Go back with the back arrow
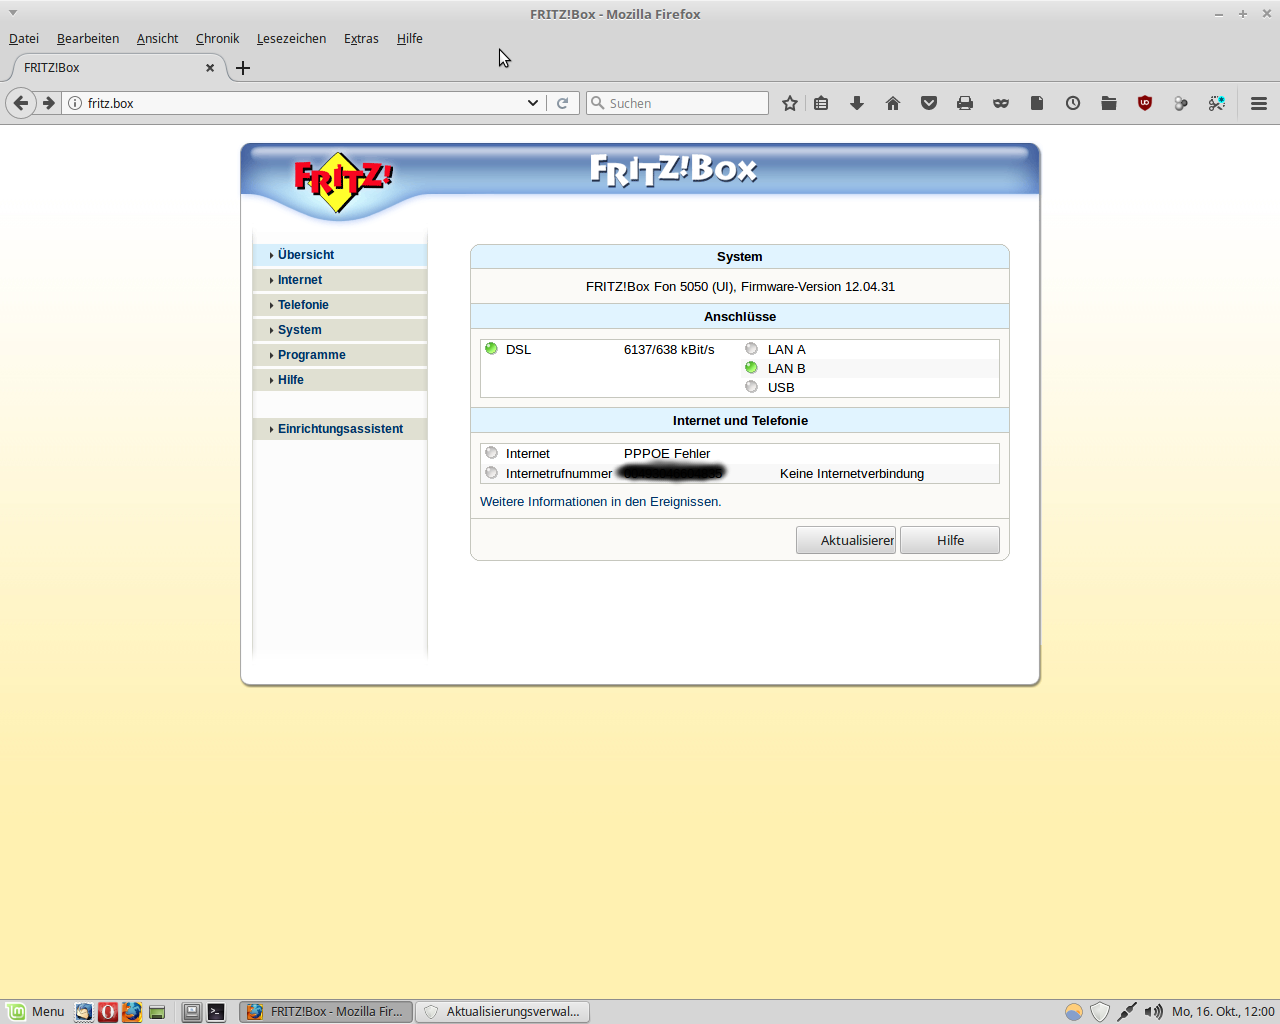This screenshot has width=1280, height=1024. point(21,103)
